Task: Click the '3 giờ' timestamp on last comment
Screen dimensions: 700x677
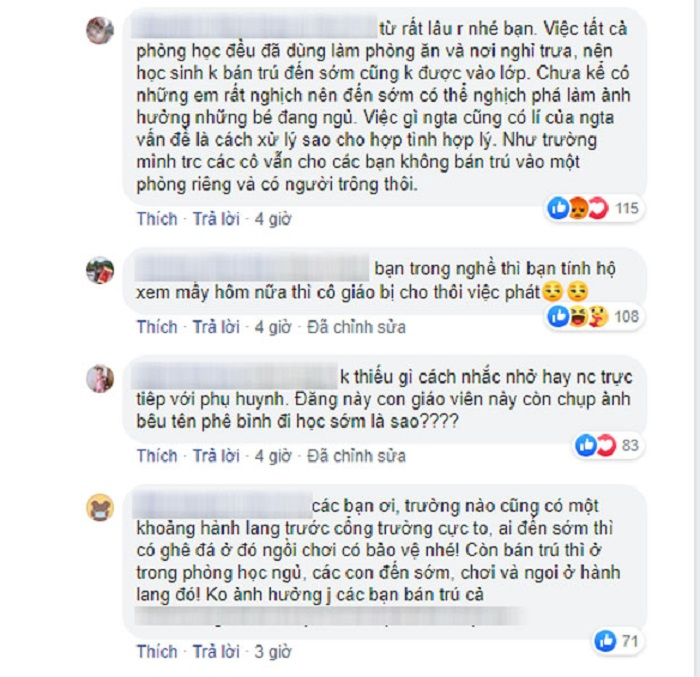Action: point(273,652)
